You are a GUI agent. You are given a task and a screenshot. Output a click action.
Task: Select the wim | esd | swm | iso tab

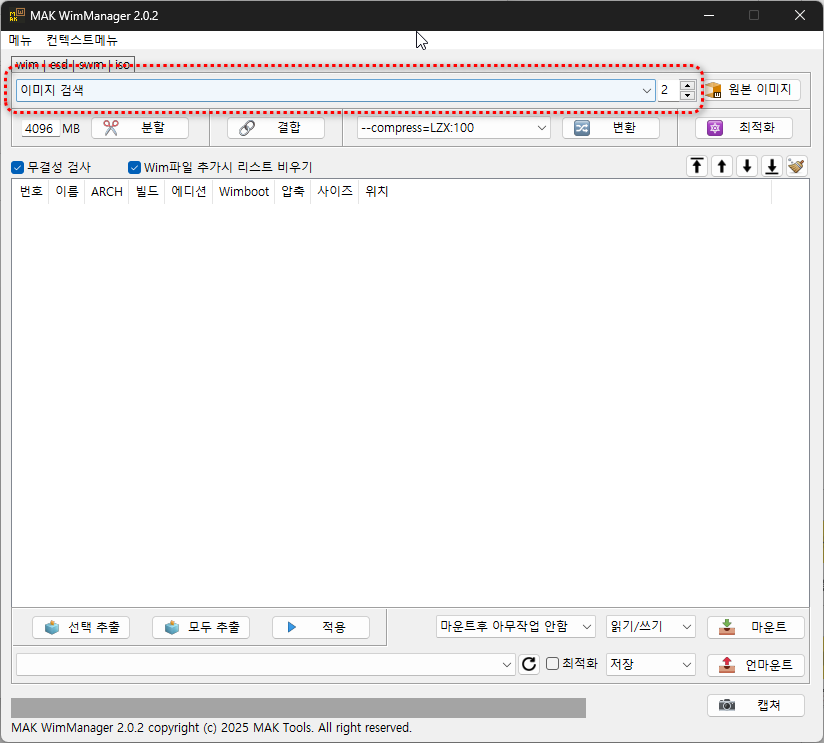tap(73, 64)
